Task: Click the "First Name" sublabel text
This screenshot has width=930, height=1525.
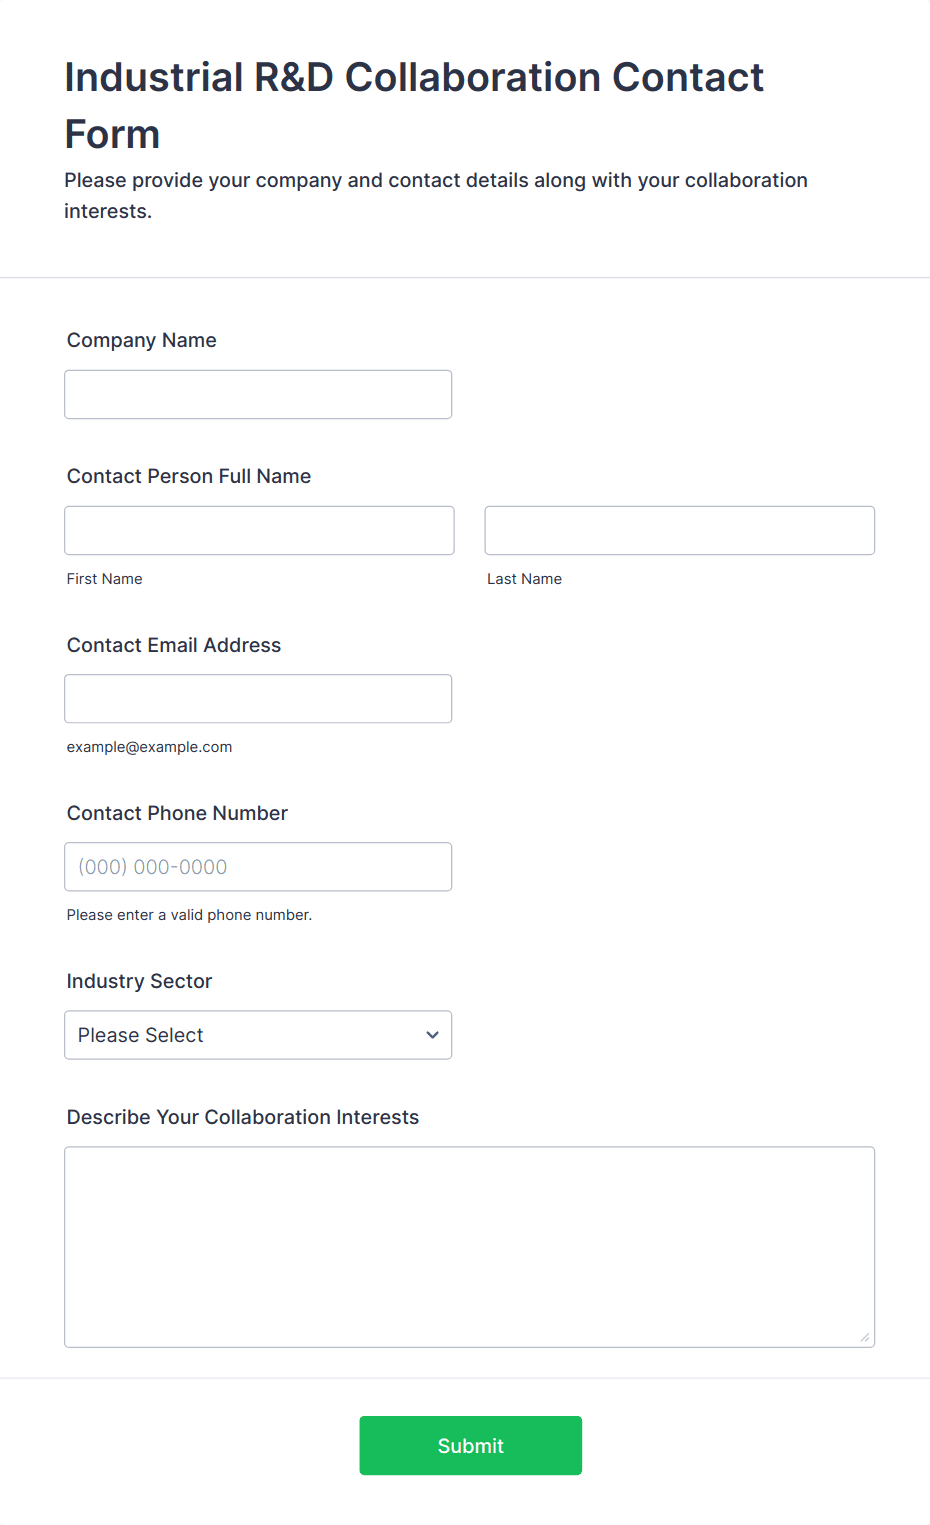Action: tap(105, 579)
